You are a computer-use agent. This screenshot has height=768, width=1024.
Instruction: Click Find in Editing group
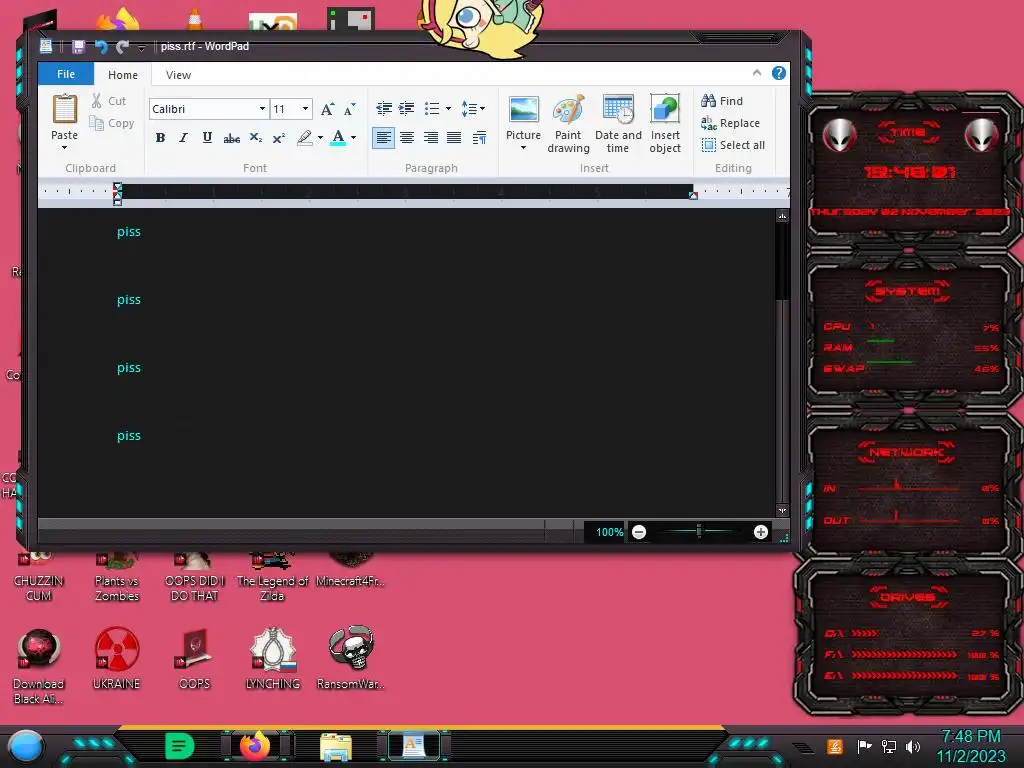click(722, 101)
